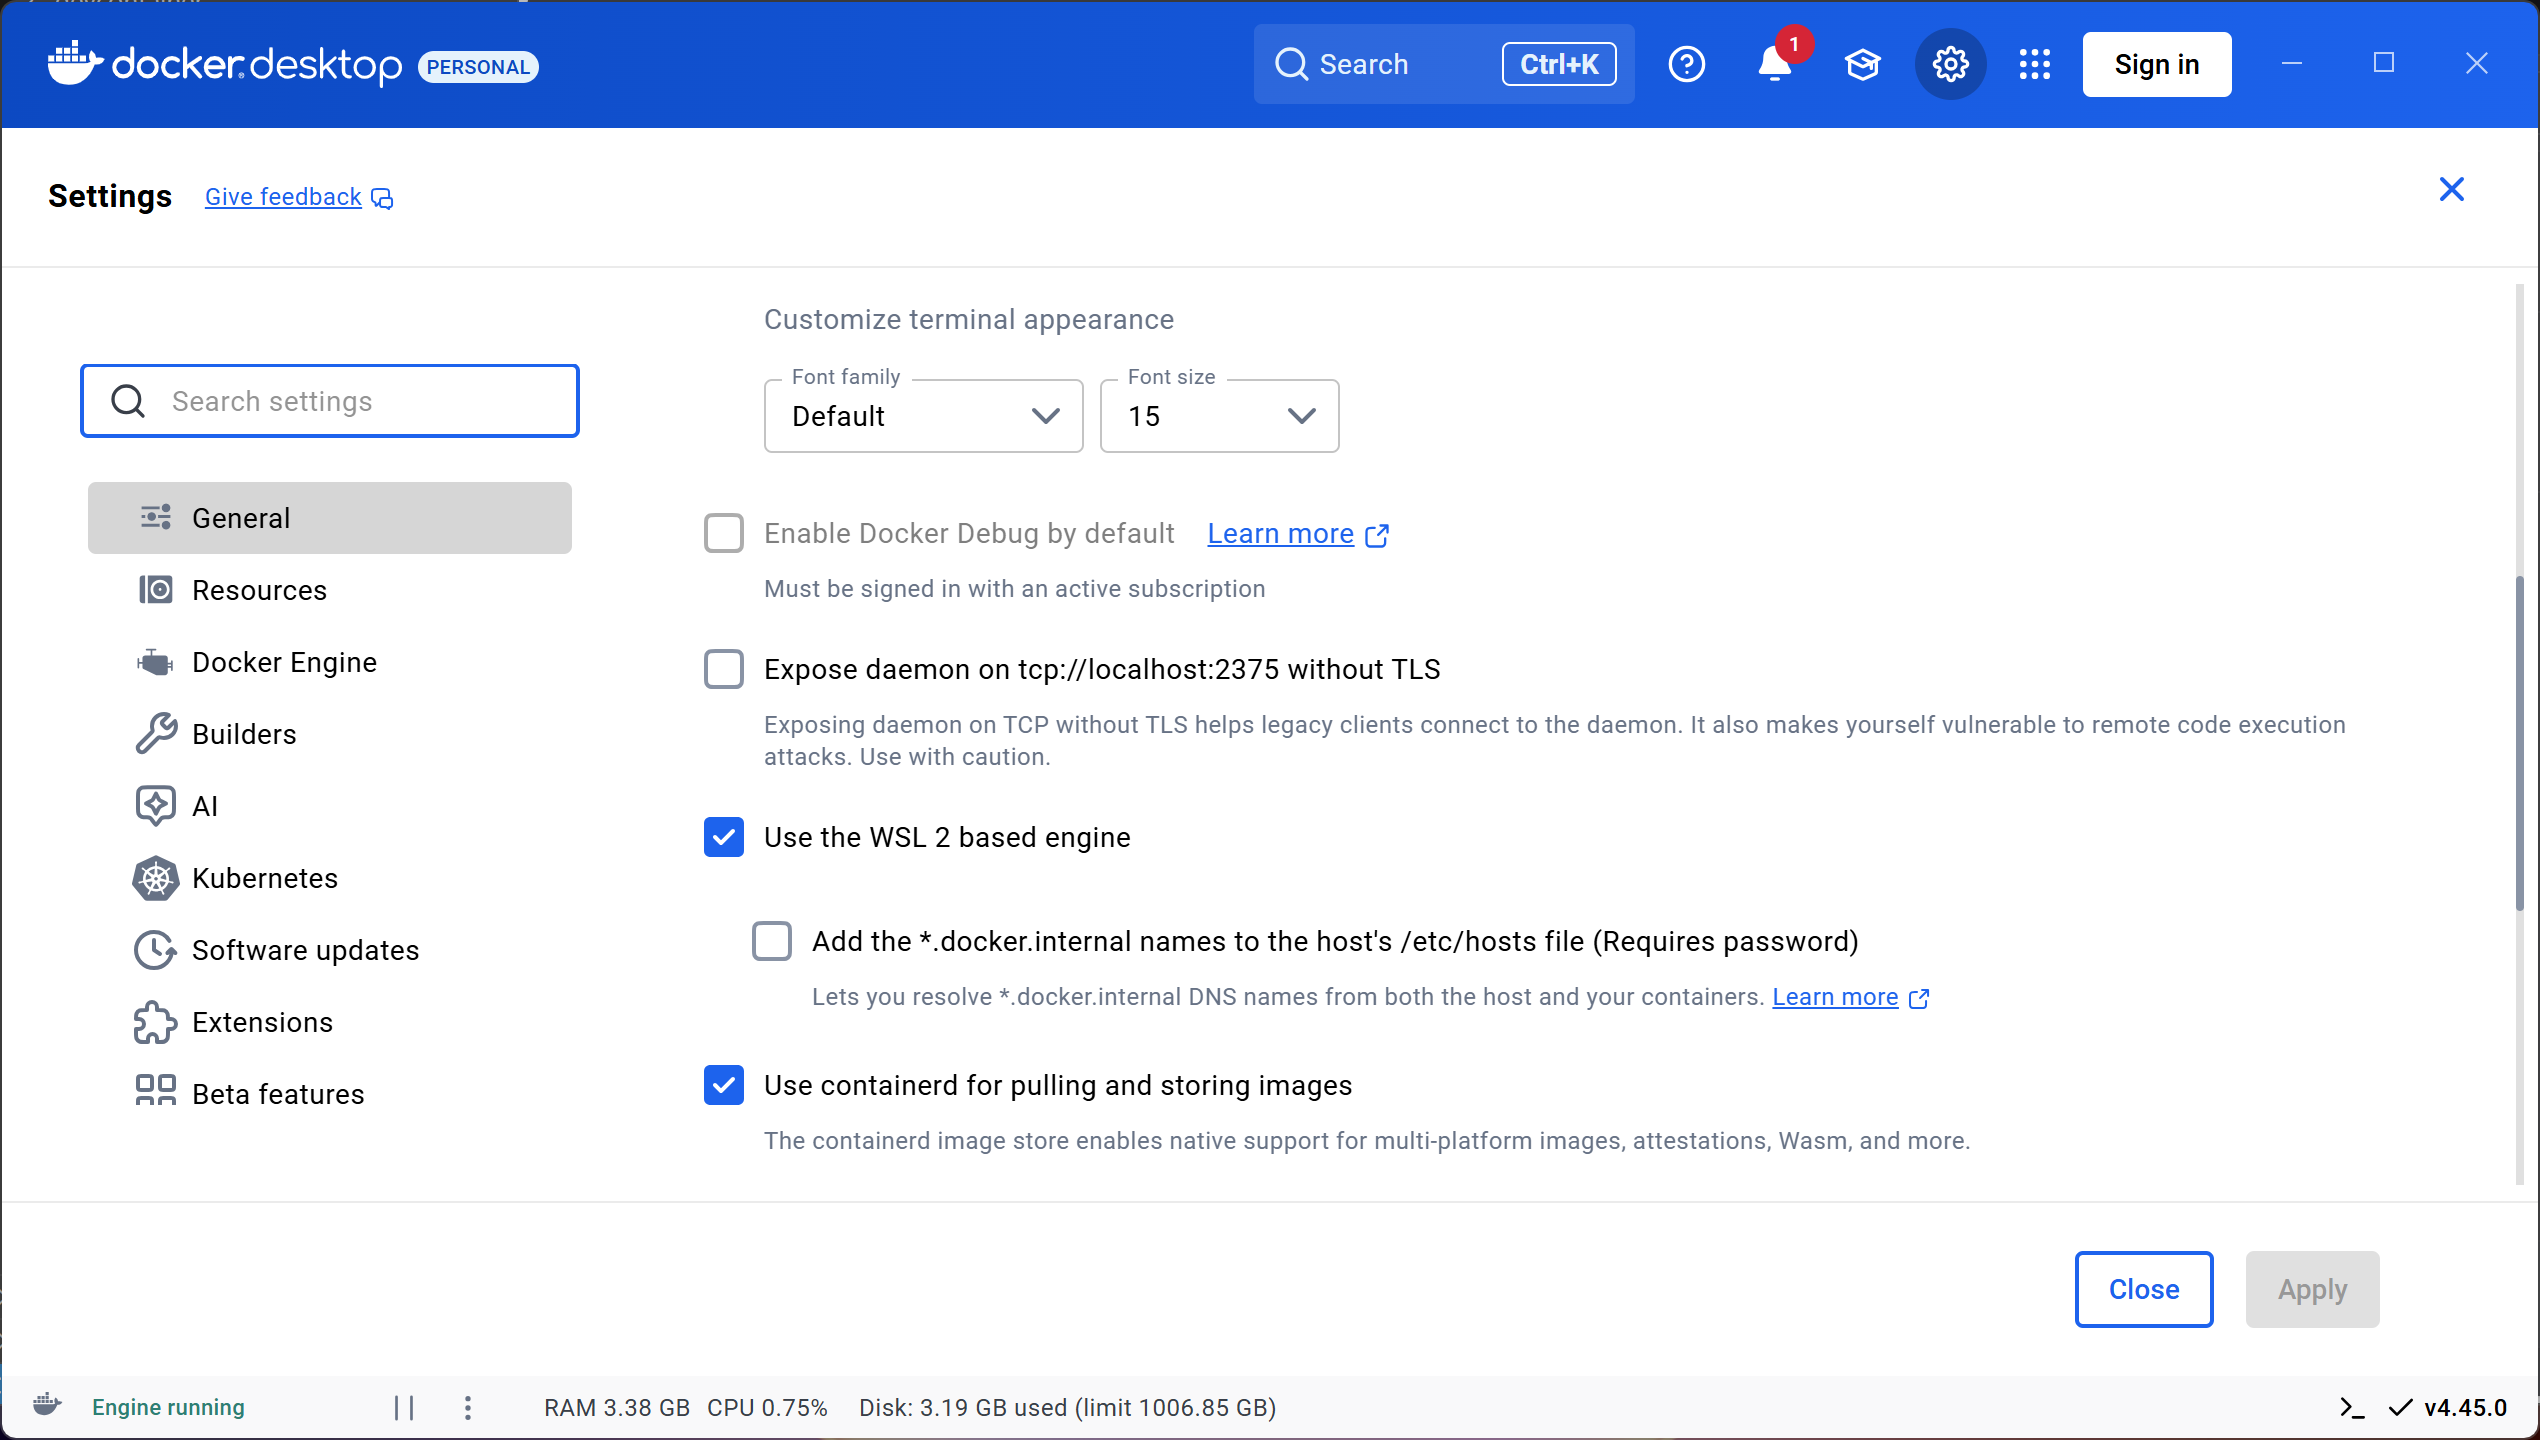Image resolution: width=2540 pixels, height=1440 pixels.
Task: Click the settings gear icon
Action: [1951, 64]
